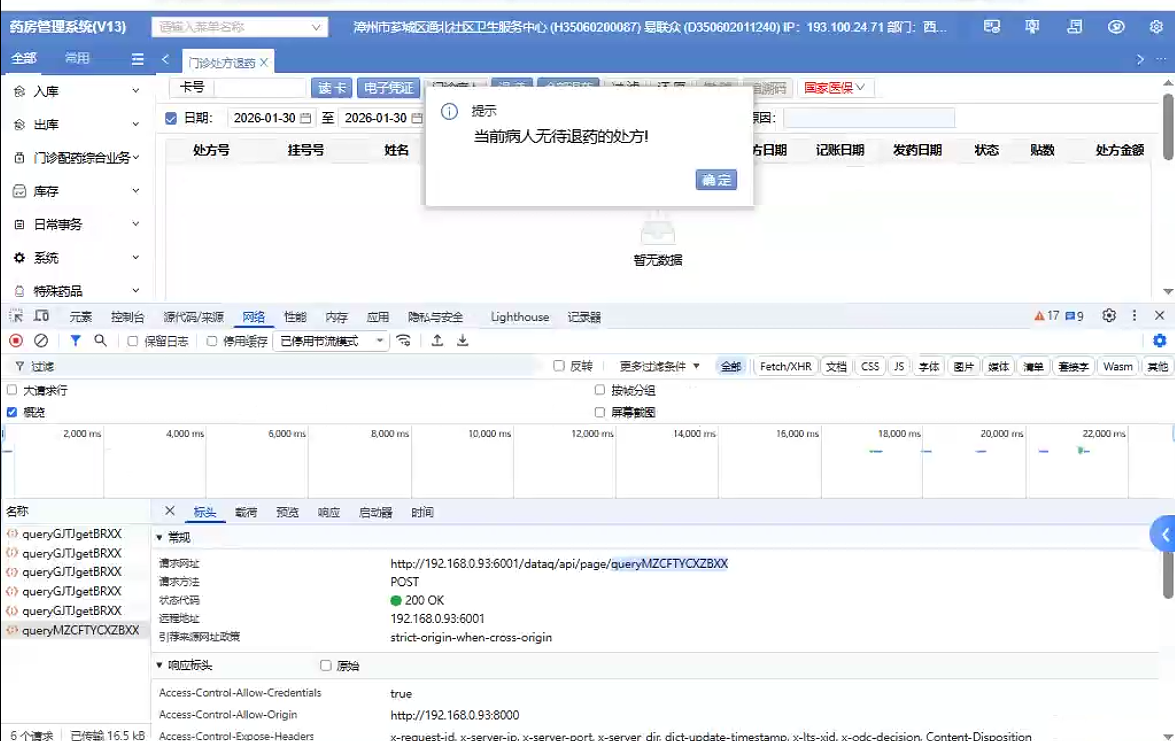Close the request details pane

pyautogui.click(x=170, y=511)
